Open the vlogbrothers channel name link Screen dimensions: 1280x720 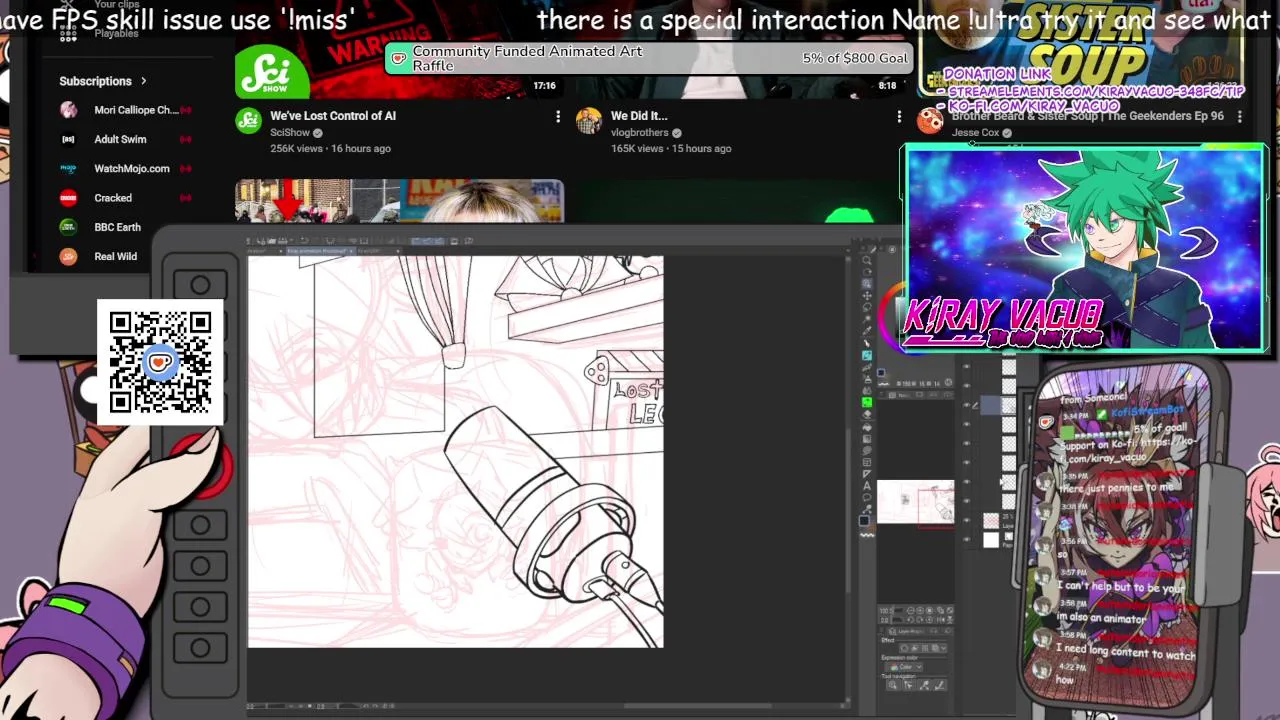640,133
